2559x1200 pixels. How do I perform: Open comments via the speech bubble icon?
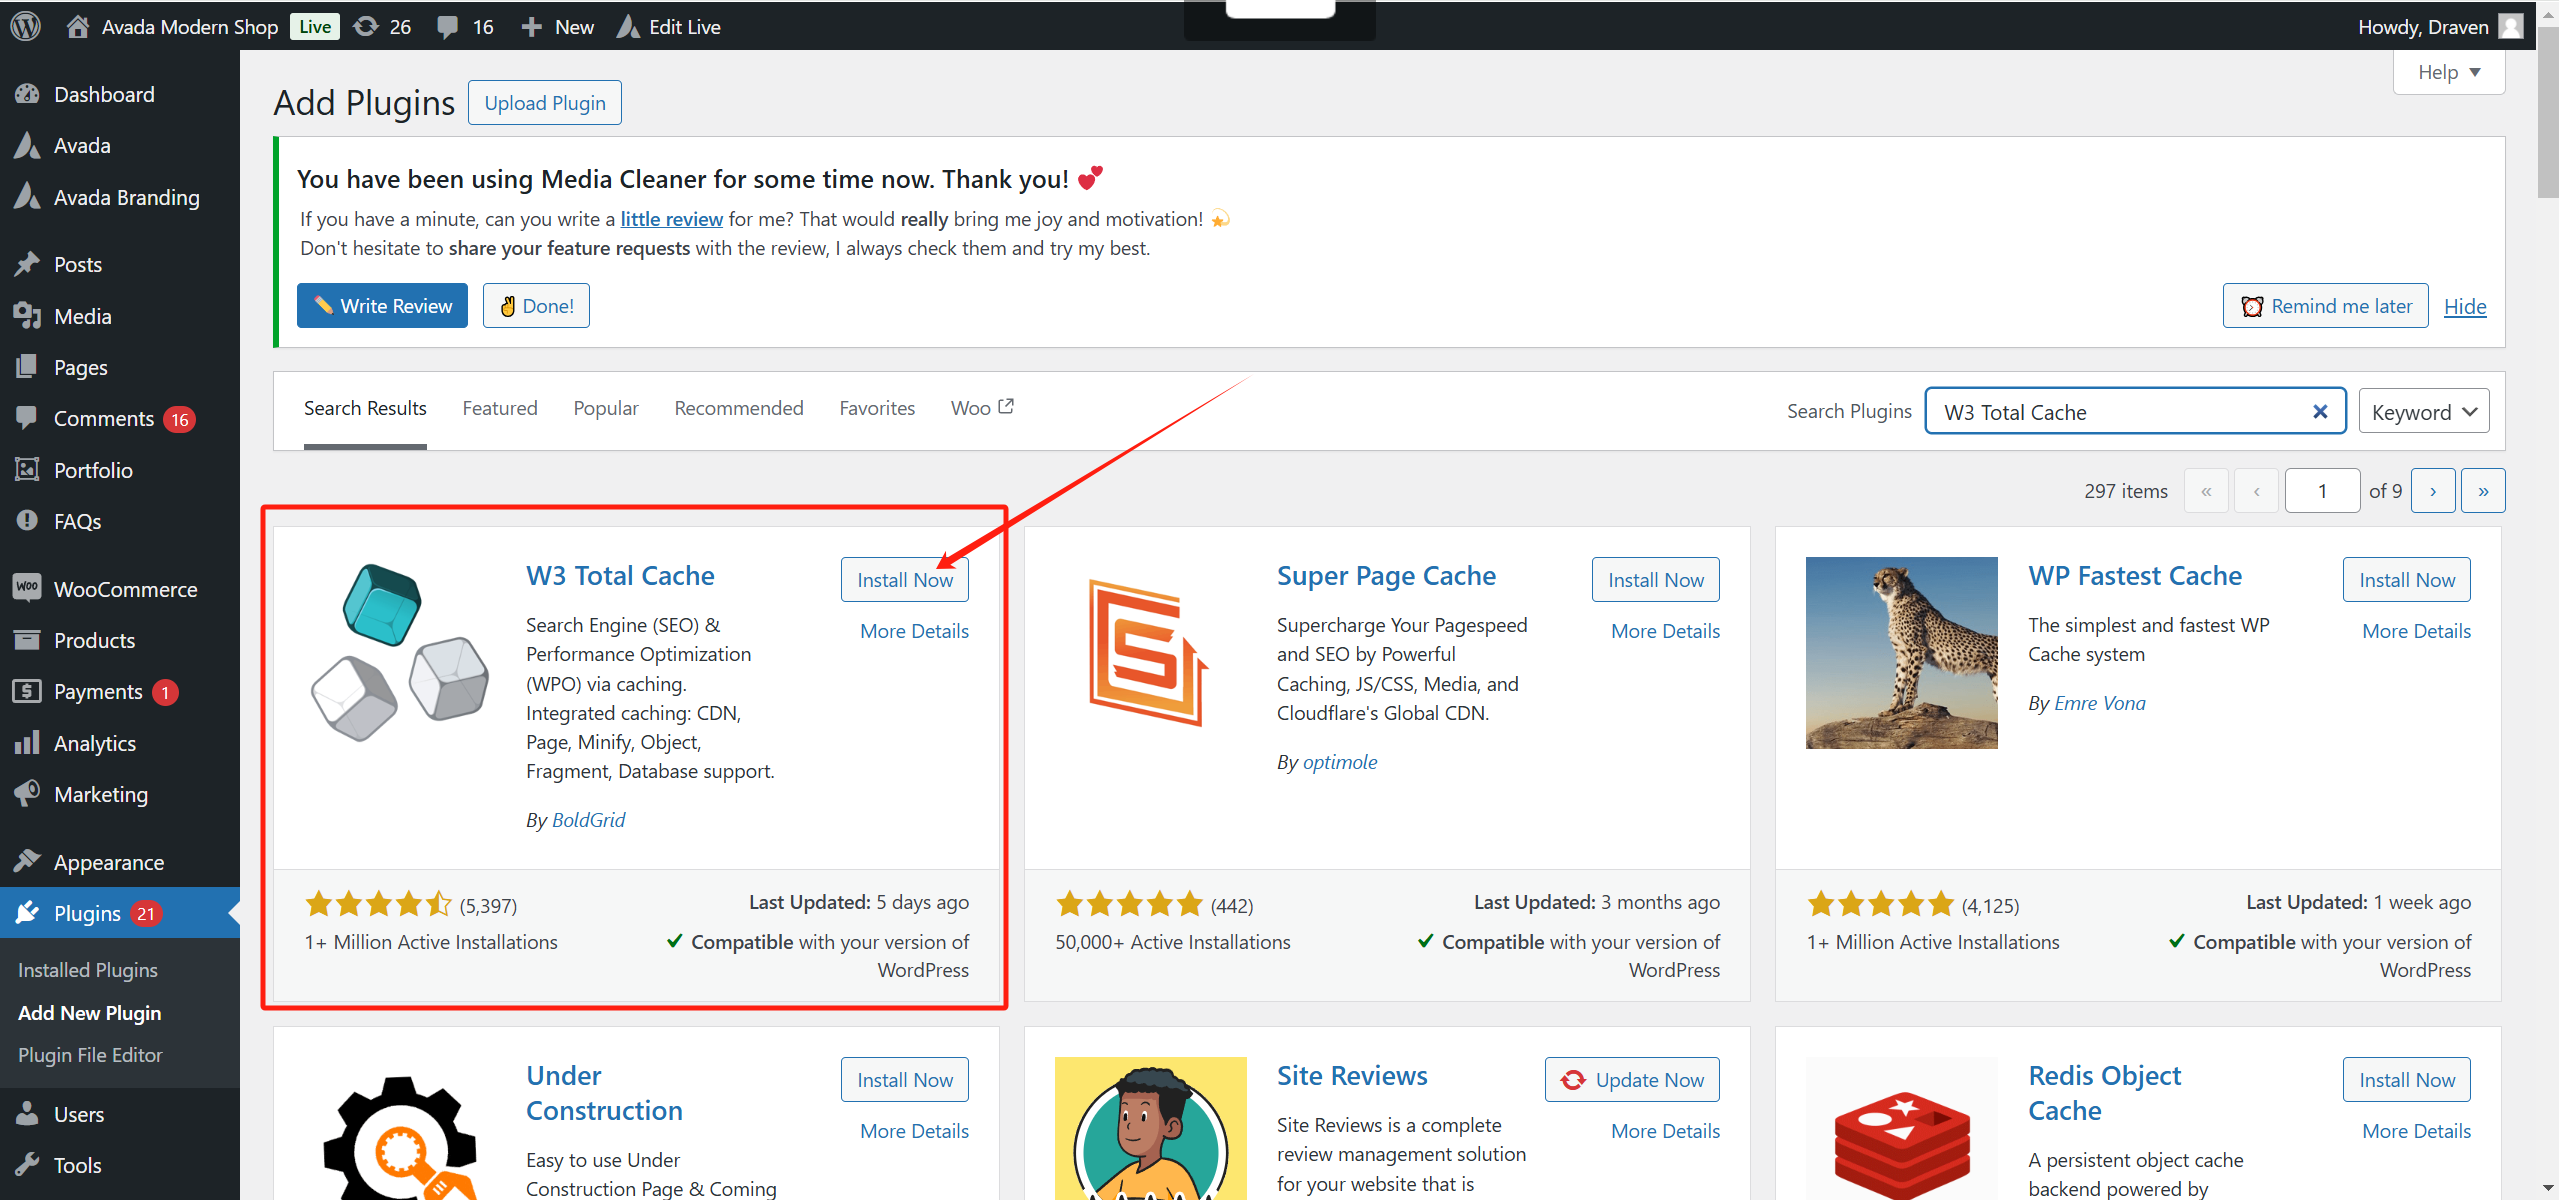click(x=449, y=26)
